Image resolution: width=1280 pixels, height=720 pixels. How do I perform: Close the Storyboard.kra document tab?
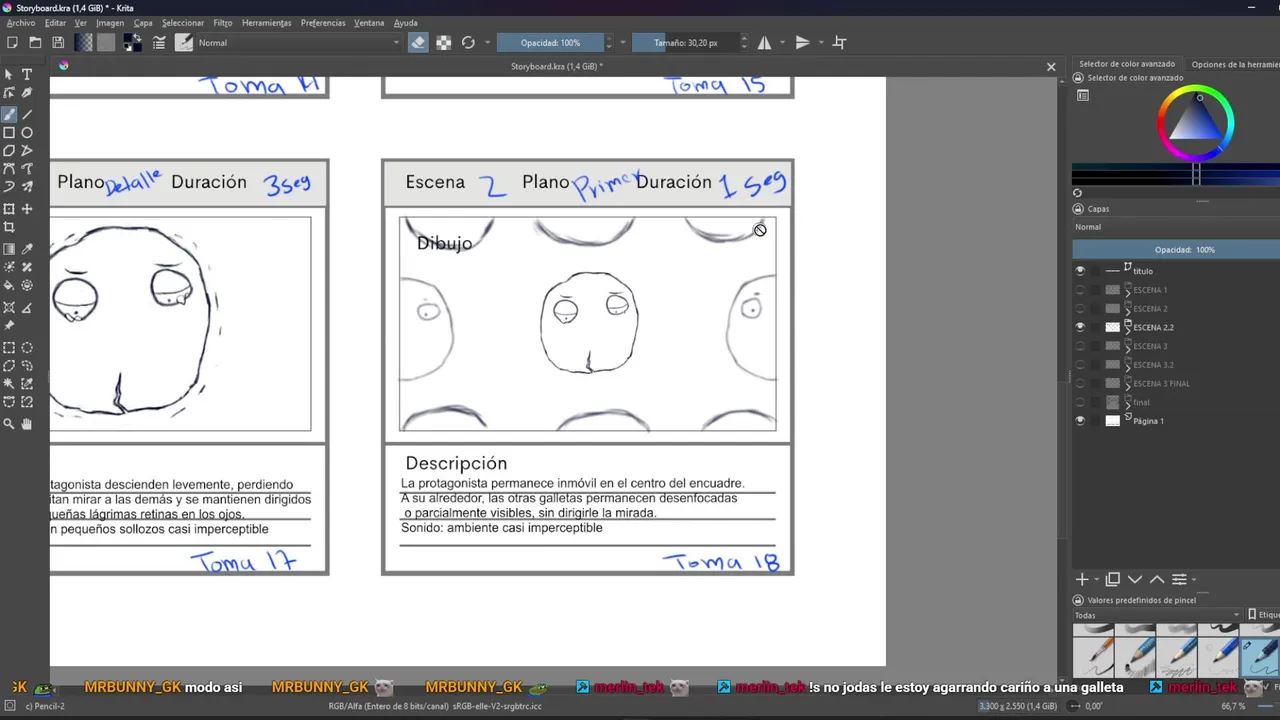(1051, 67)
